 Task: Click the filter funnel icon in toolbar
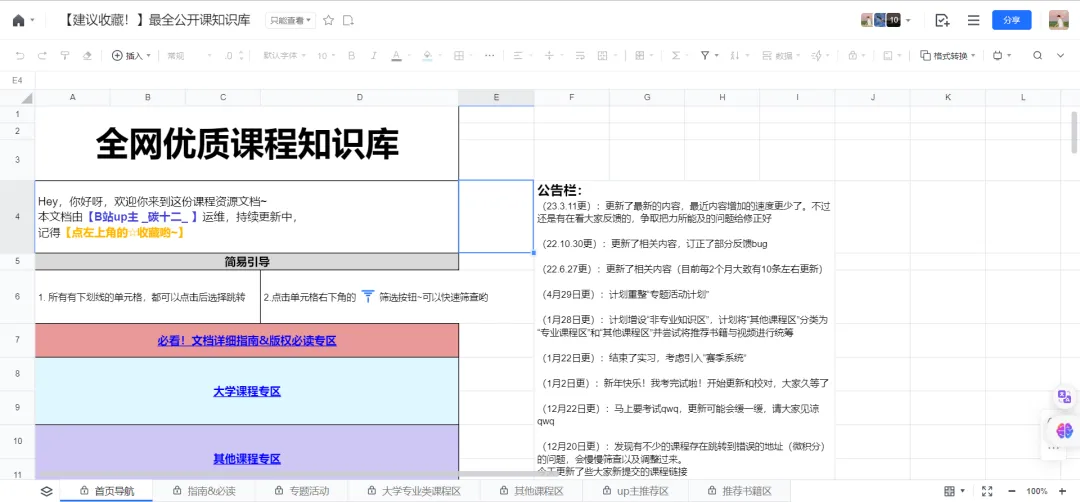[x=705, y=56]
